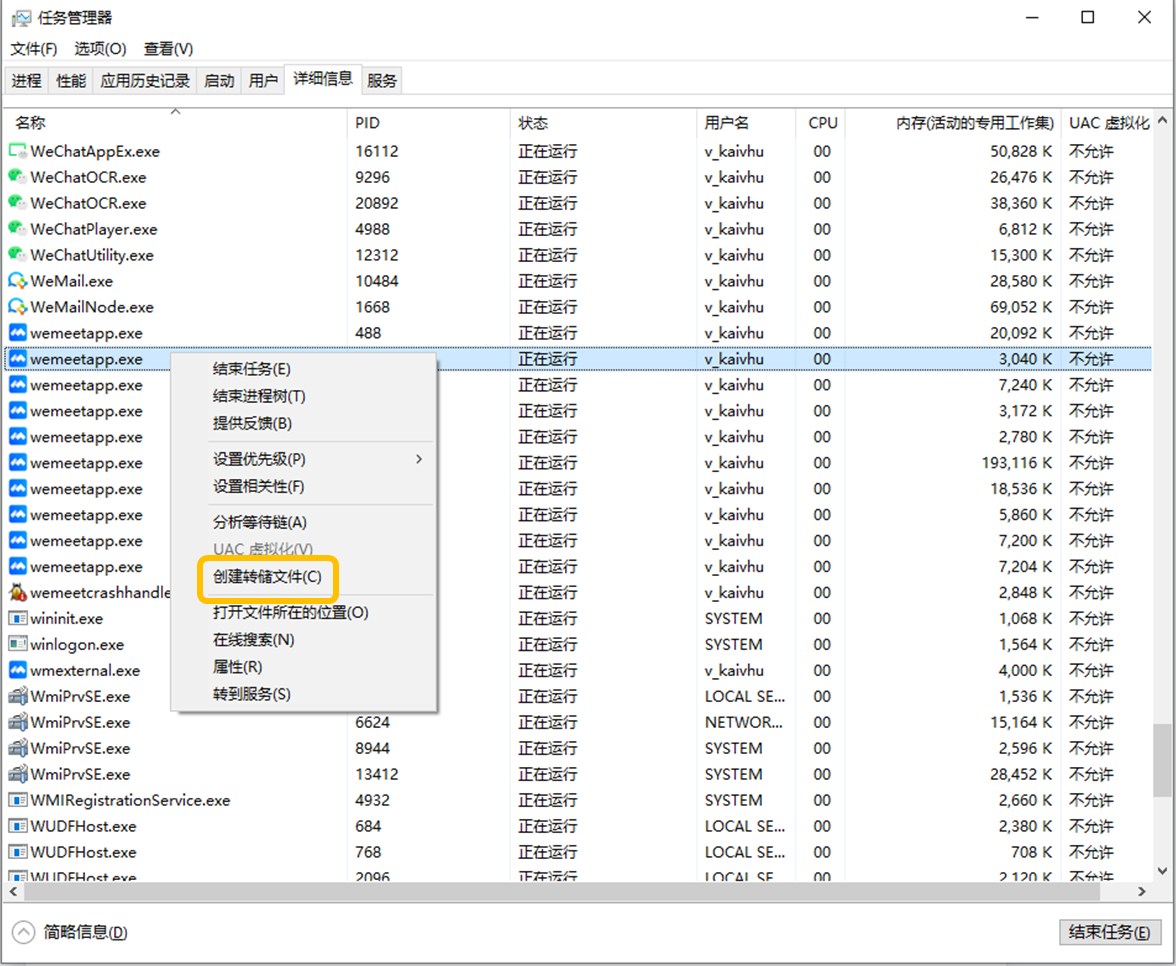Click the WUDFHost.exe icon for PID 684

point(17,826)
